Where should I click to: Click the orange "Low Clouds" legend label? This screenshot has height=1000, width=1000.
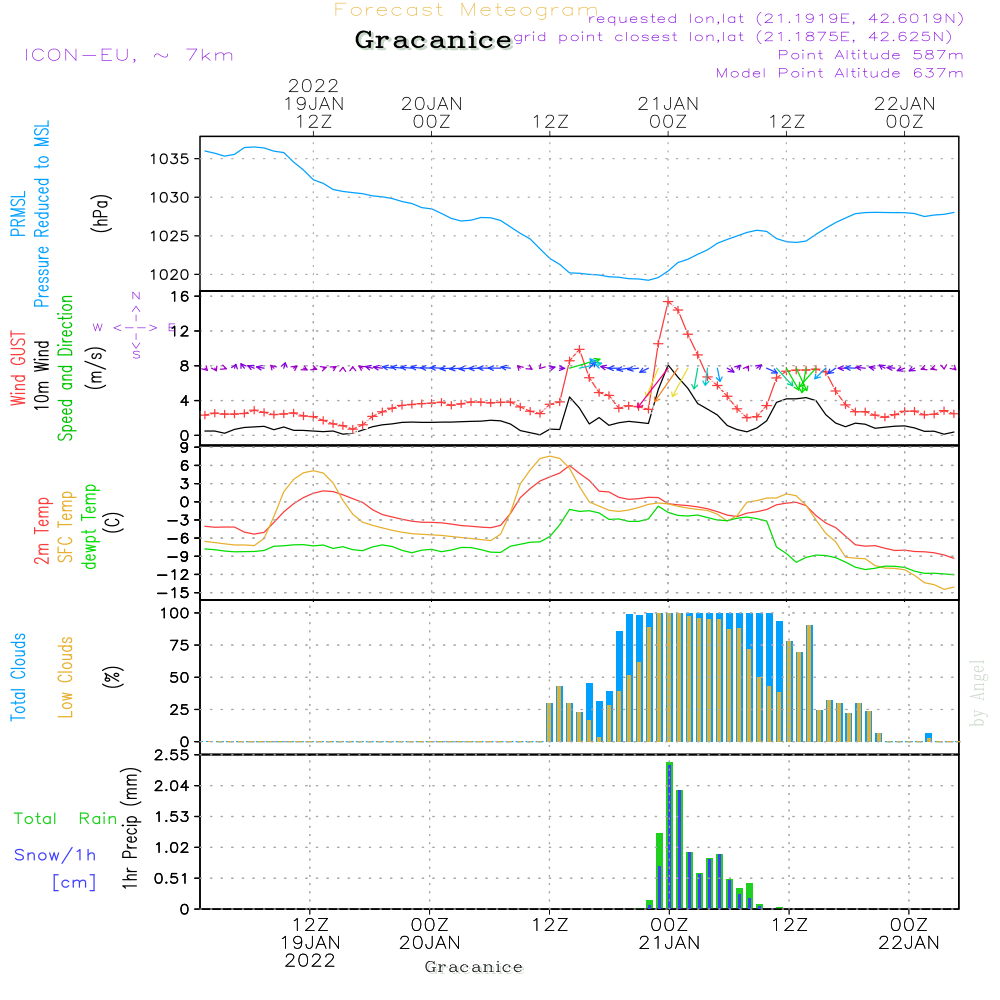(x=66, y=677)
